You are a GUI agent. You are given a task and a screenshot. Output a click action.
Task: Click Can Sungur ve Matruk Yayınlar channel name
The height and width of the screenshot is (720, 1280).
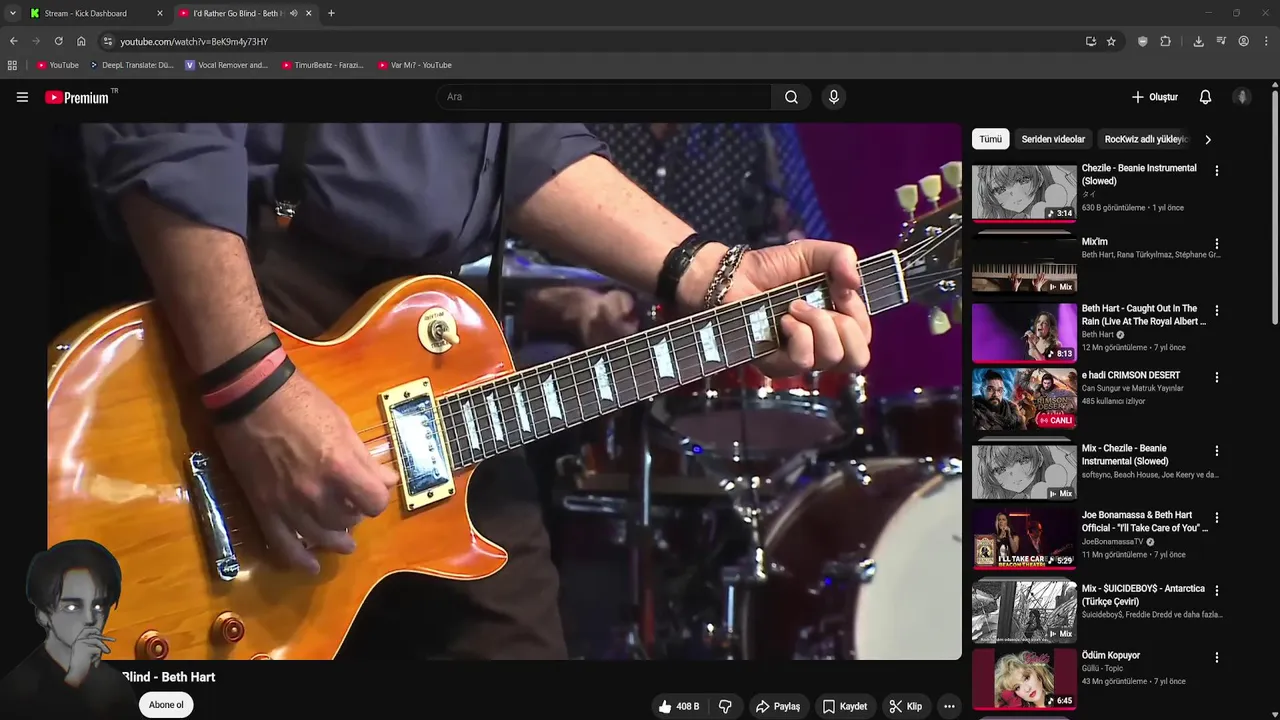[1132, 388]
